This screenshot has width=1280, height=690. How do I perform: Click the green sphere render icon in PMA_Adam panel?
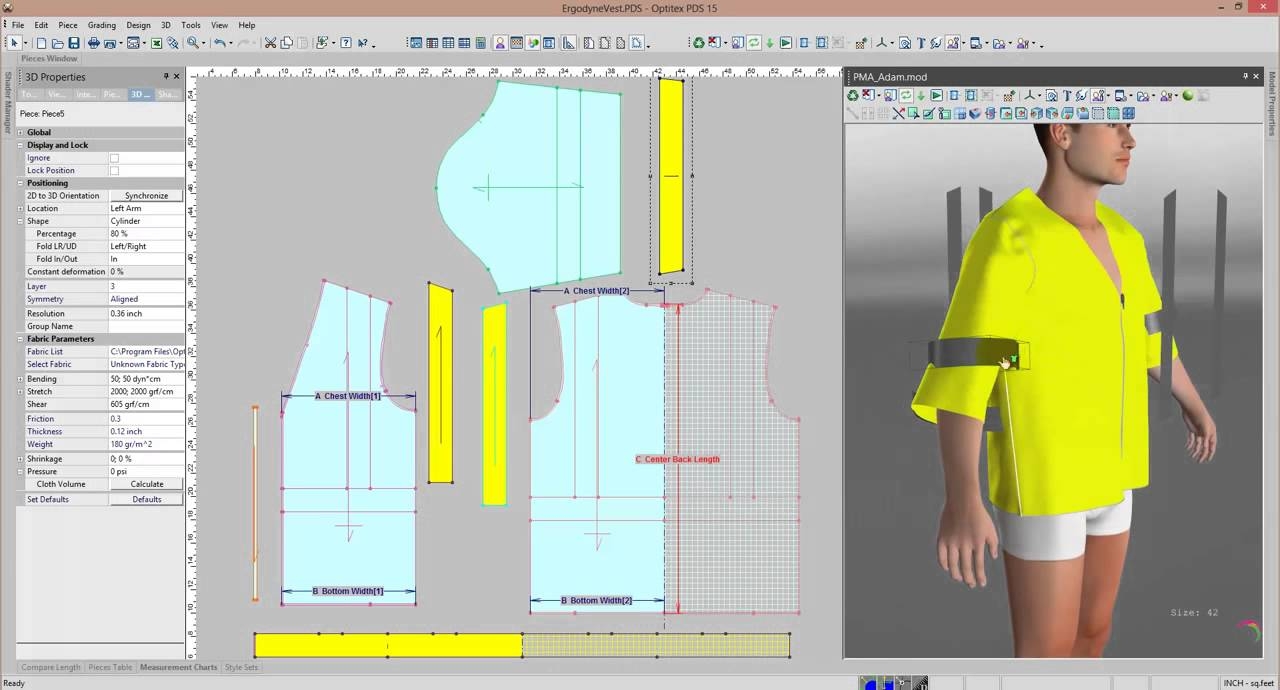pos(1188,96)
